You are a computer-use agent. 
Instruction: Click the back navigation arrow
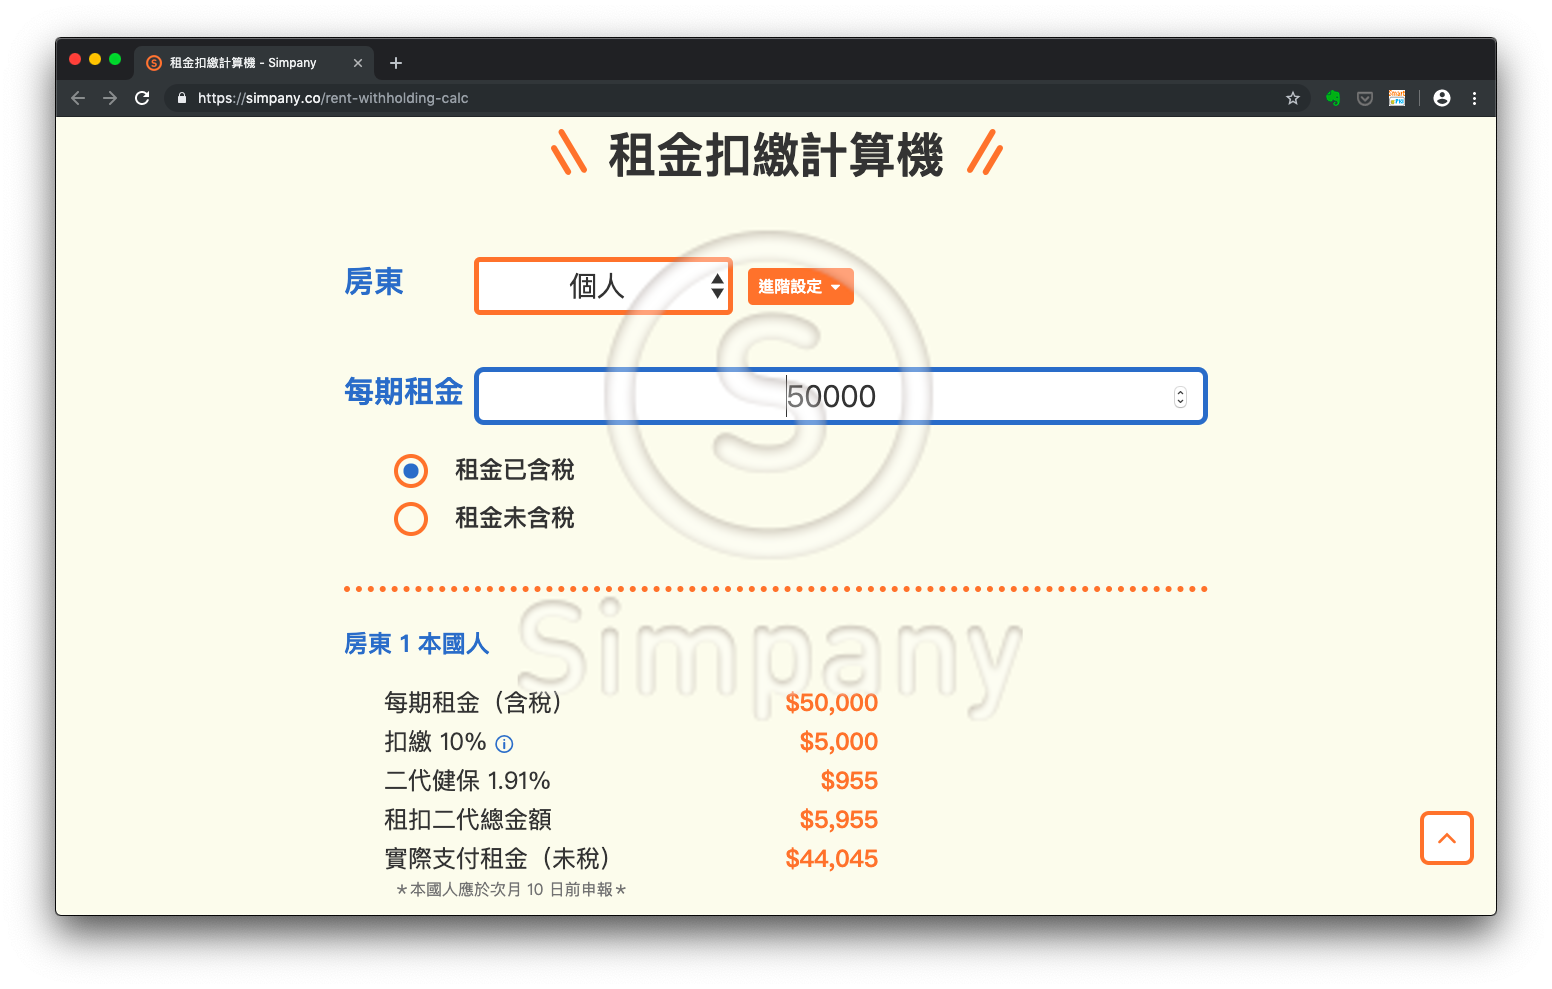point(77,98)
